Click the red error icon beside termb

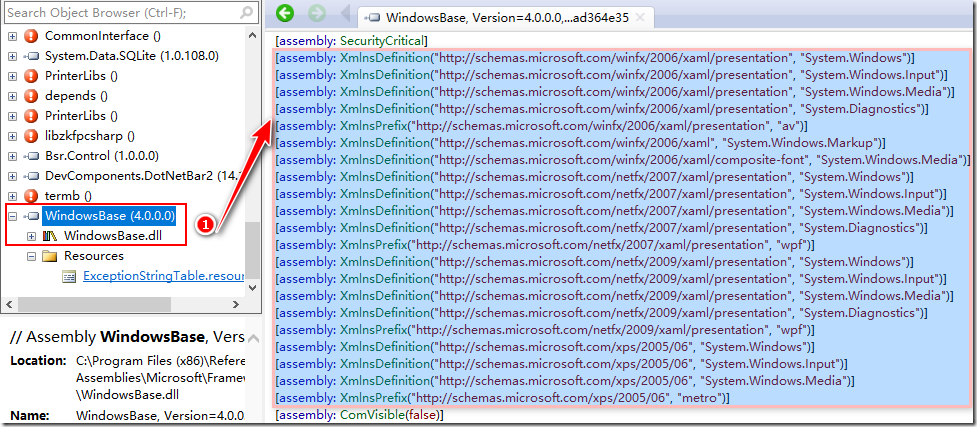(x=31, y=196)
